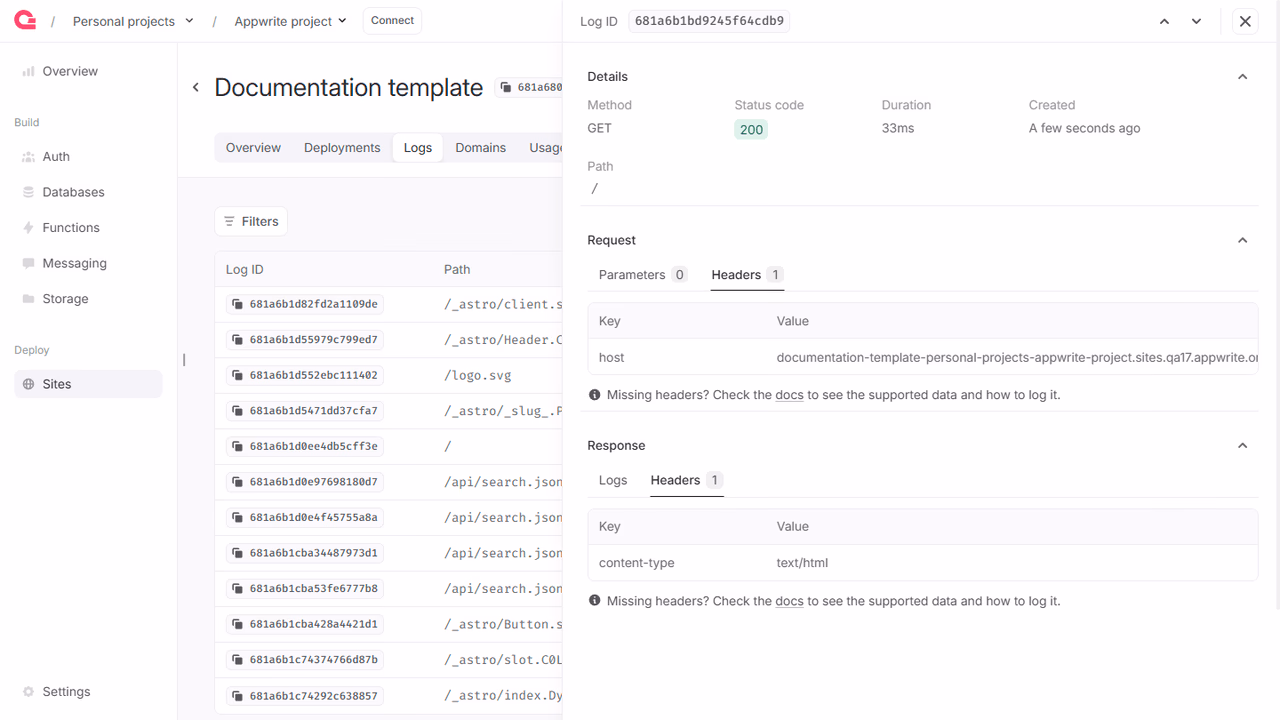Copy log ID 681a6b1d5471dd37cfa7

[x=304, y=411]
